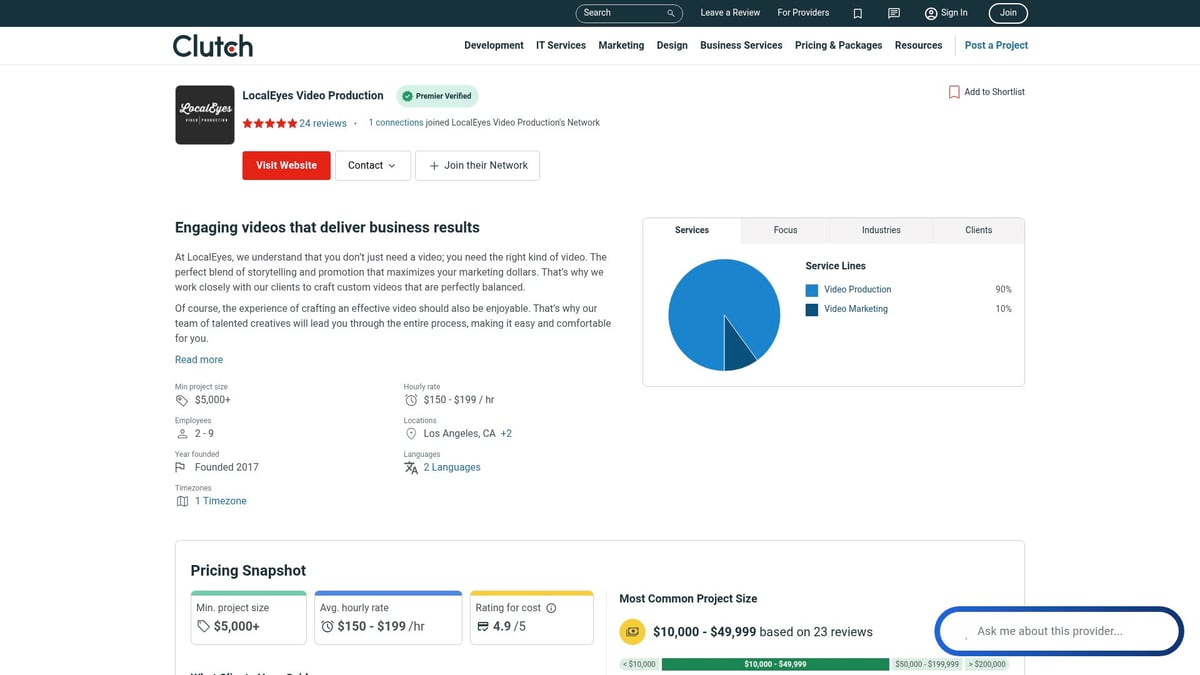Click the Video Production blue color swatch
1200x675 pixels.
coord(812,290)
